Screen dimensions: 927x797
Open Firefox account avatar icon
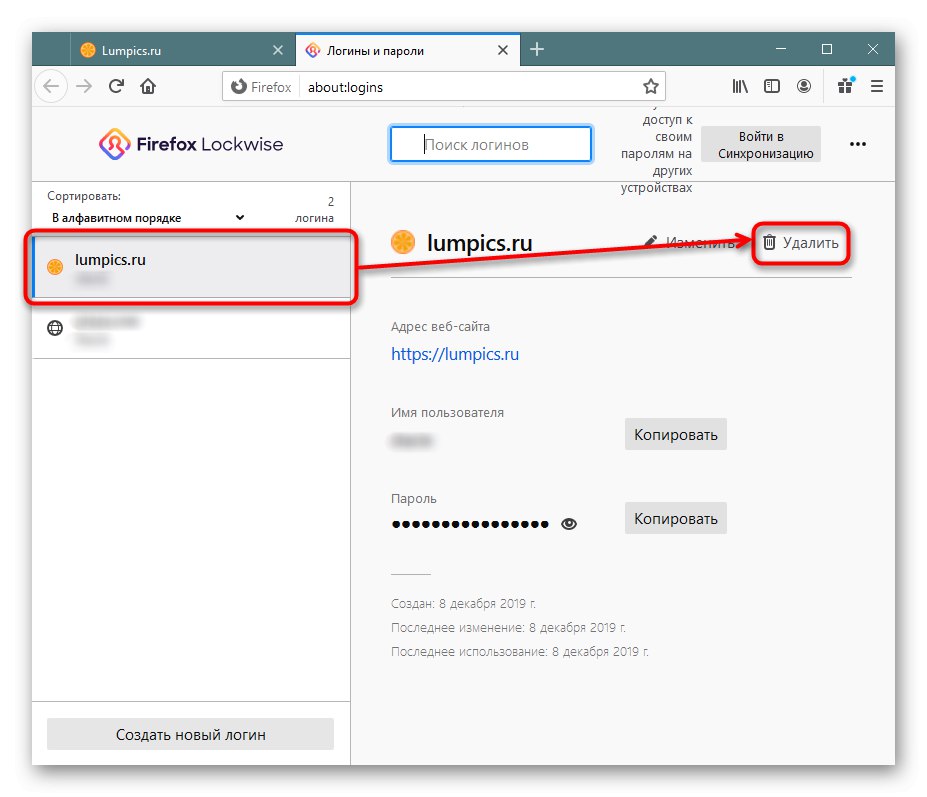click(803, 86)
